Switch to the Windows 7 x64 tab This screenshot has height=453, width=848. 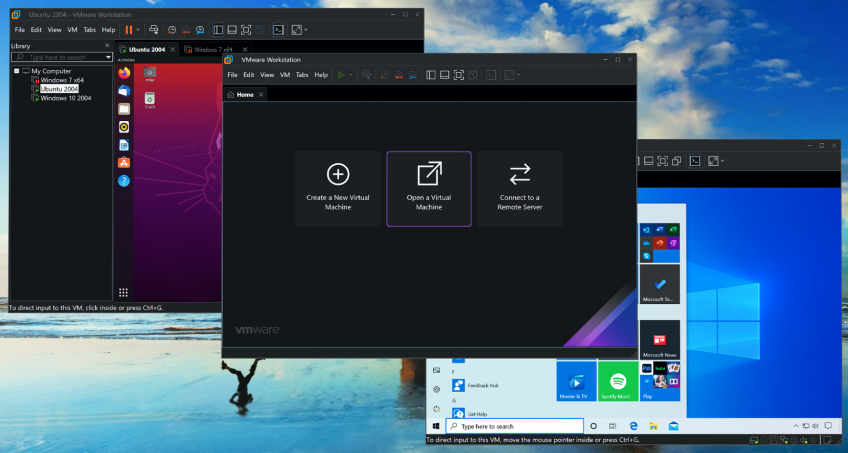click(214, 49)
